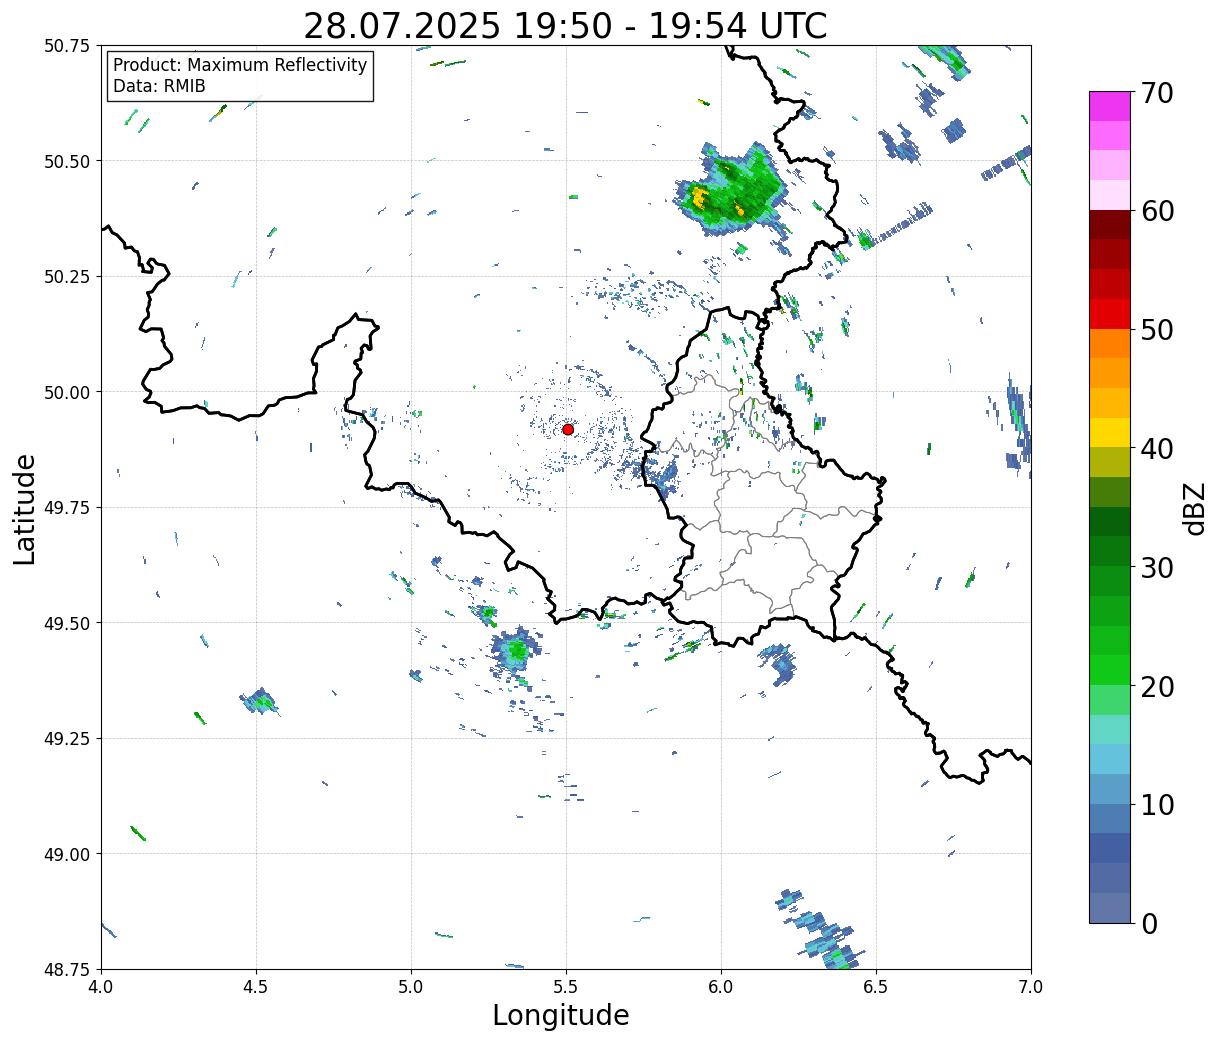Click the colorbar tick label 40

[x=1156, y=449]
